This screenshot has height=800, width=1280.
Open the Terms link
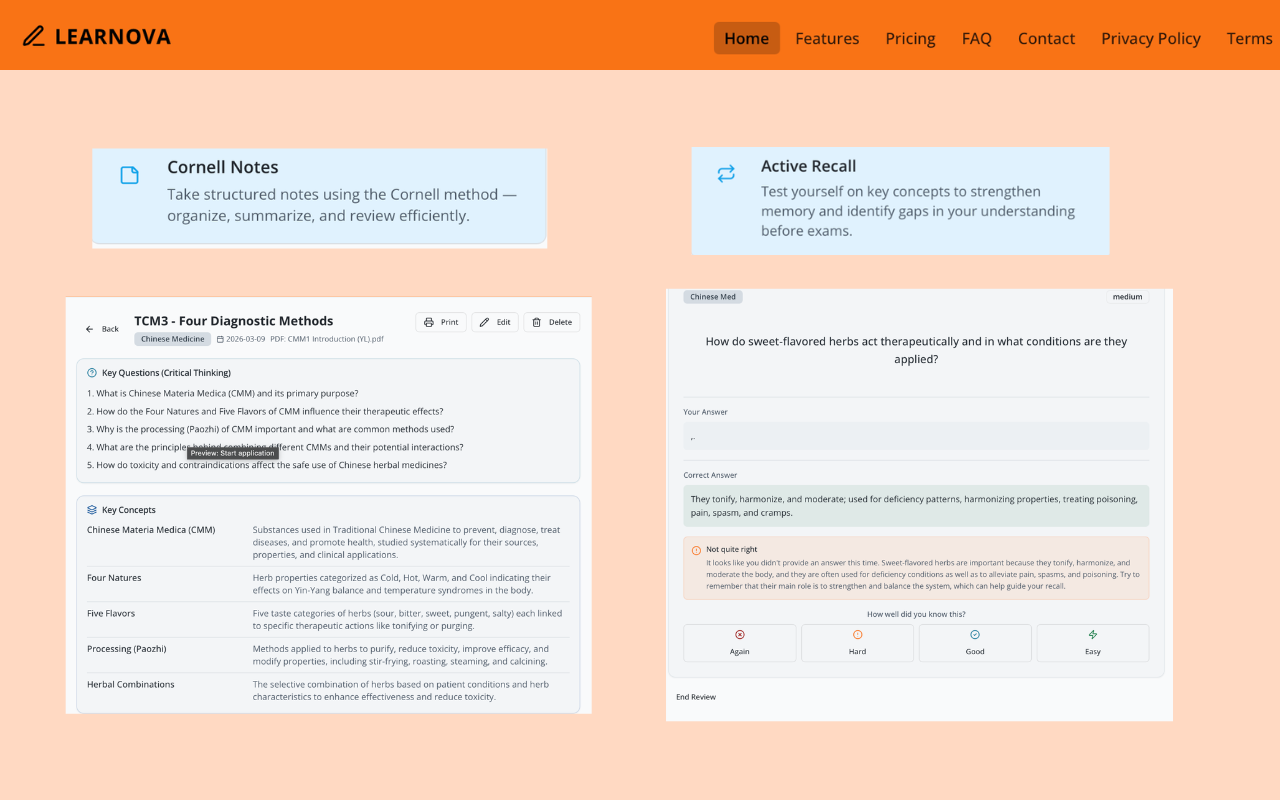click(1250, 38)
